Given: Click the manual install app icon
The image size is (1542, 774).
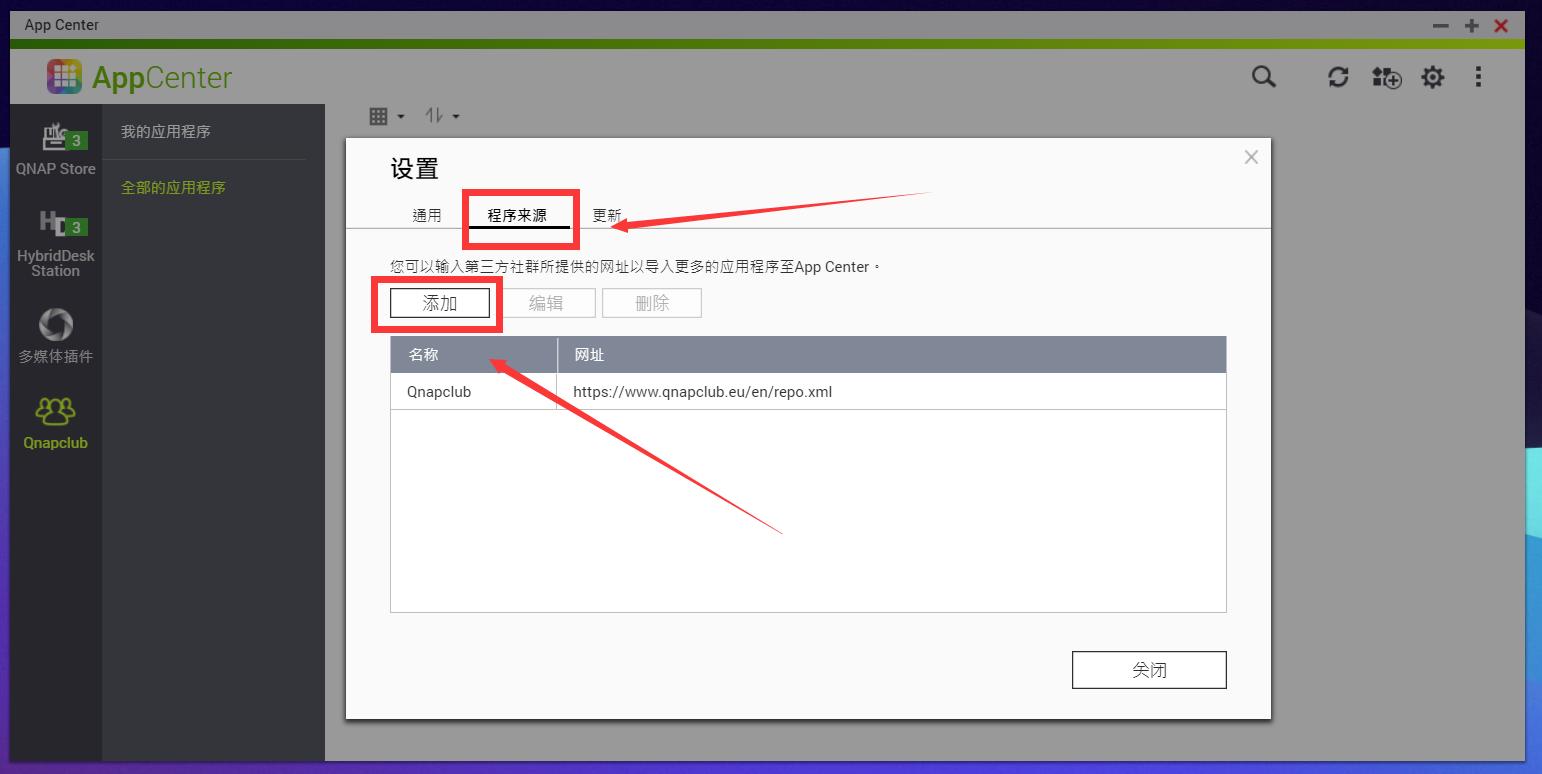Looking at the screenshot, I should [x=1386, y=77].
